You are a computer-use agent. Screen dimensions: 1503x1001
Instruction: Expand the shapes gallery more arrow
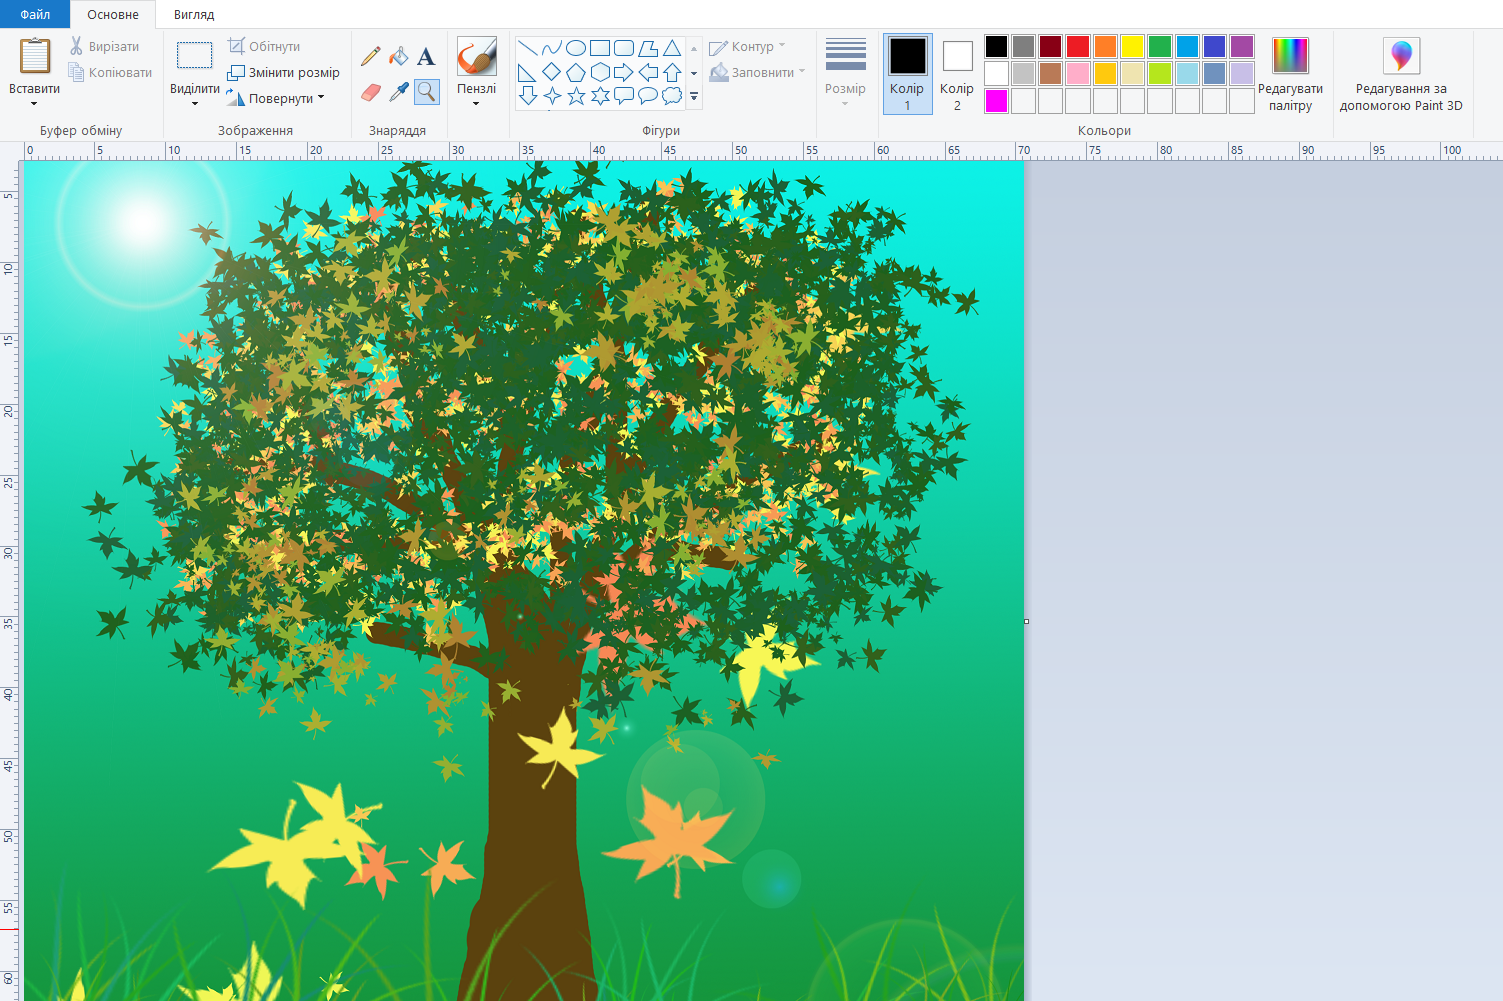694,97
